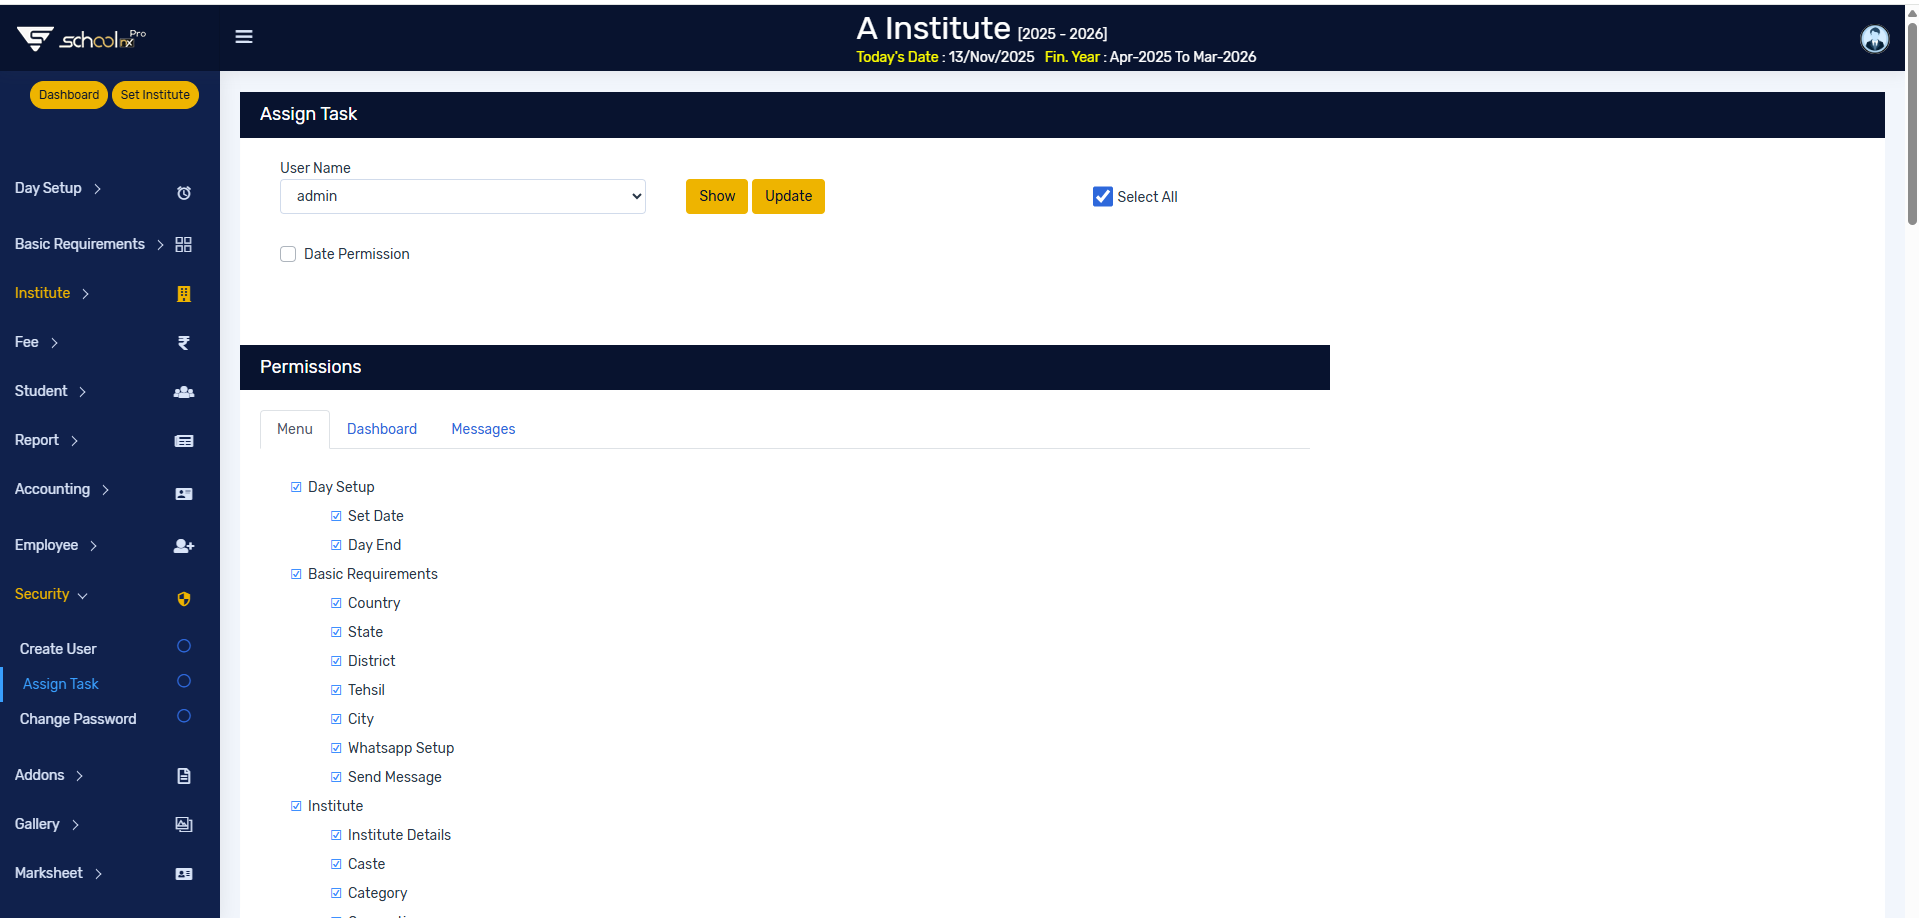Click the Student group icon
1919x918 pixels.
pyautogui.click(x=184, y=392)
